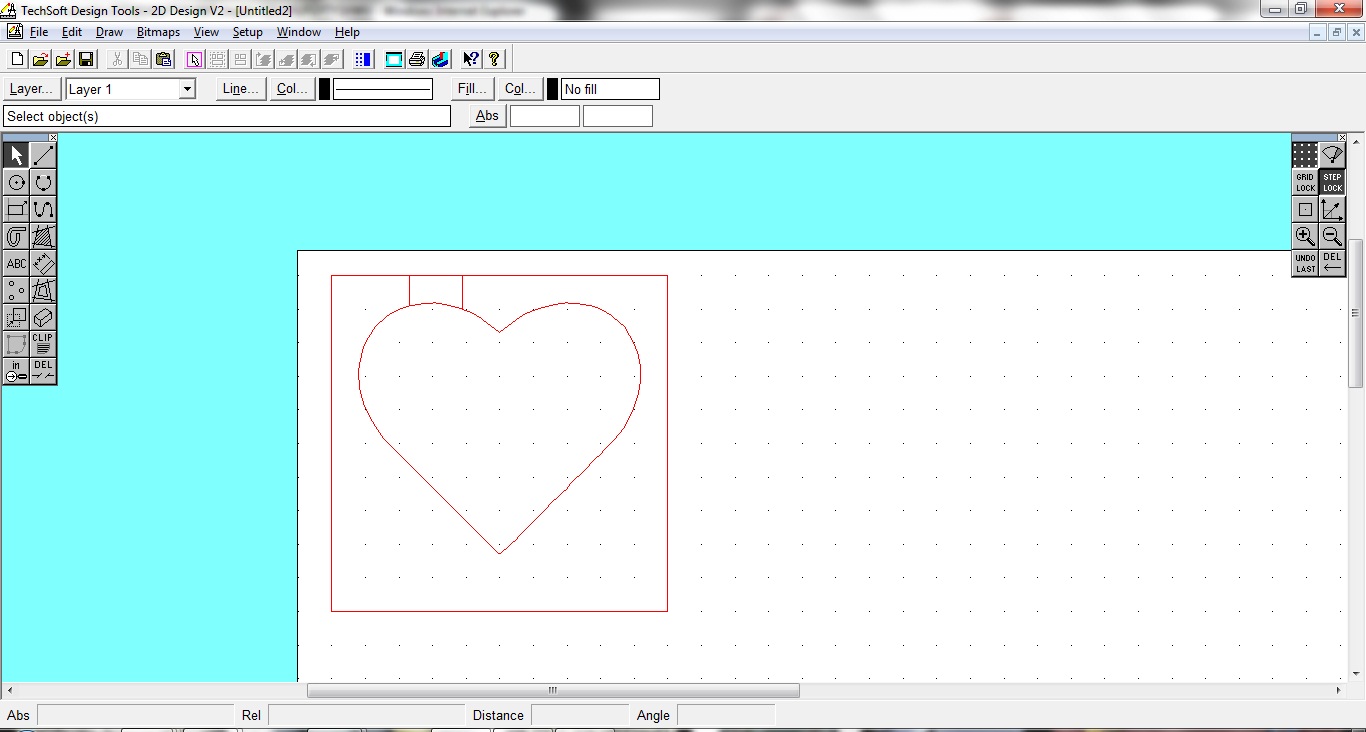This screenshot has width=1366, height=732.
Task: Click the radial gauge icon in right toolbox
Action: [1332, 155]
